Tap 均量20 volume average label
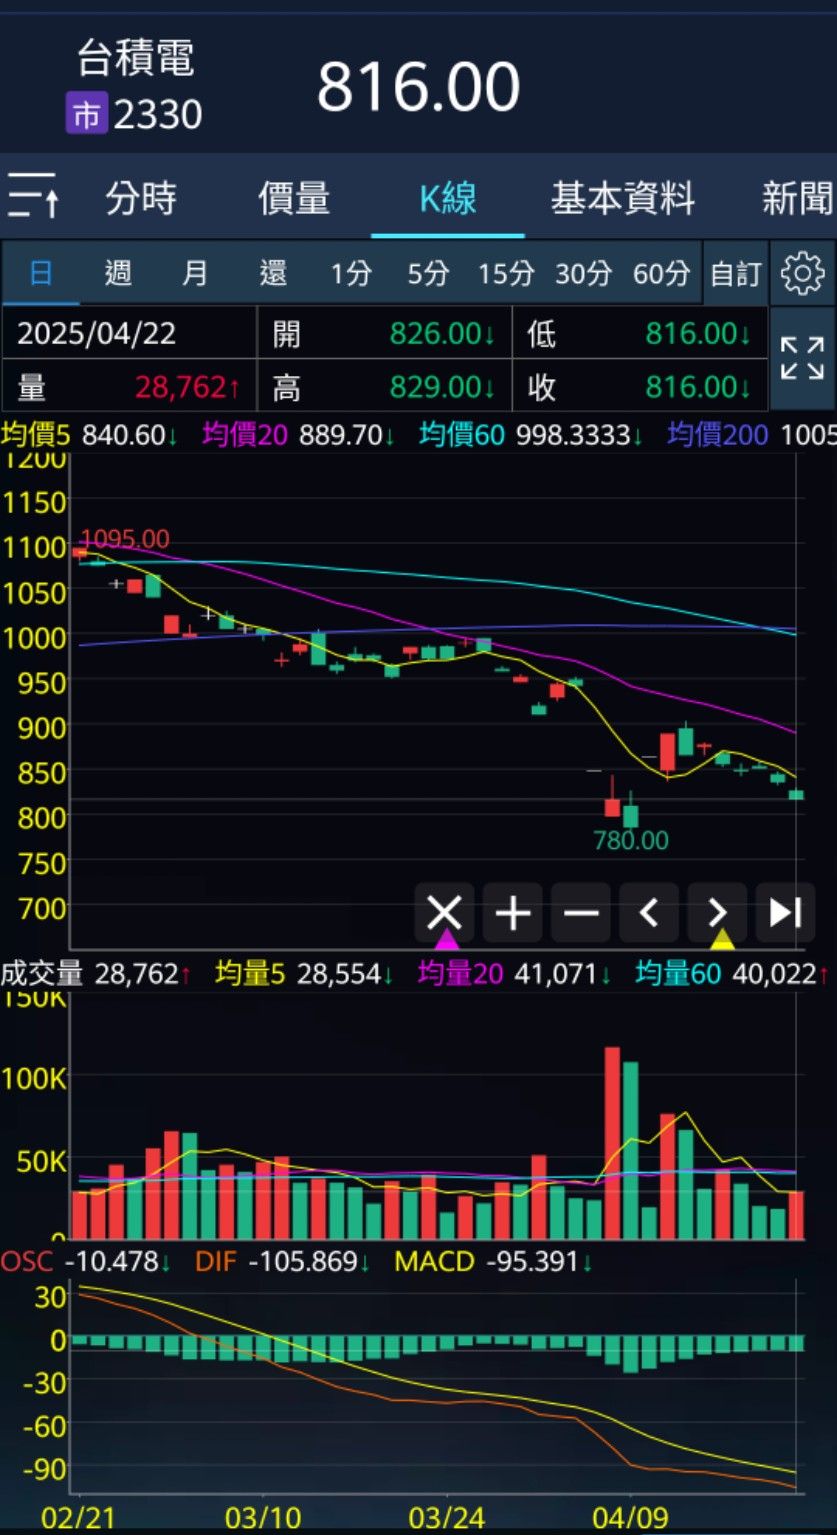 pyautogui.click(x=460, y=973)
